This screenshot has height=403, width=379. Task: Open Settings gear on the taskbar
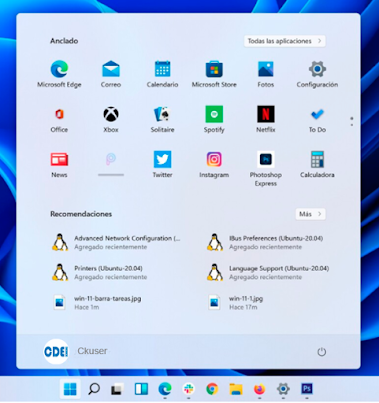pyautogui.click(x=283, y=389)
